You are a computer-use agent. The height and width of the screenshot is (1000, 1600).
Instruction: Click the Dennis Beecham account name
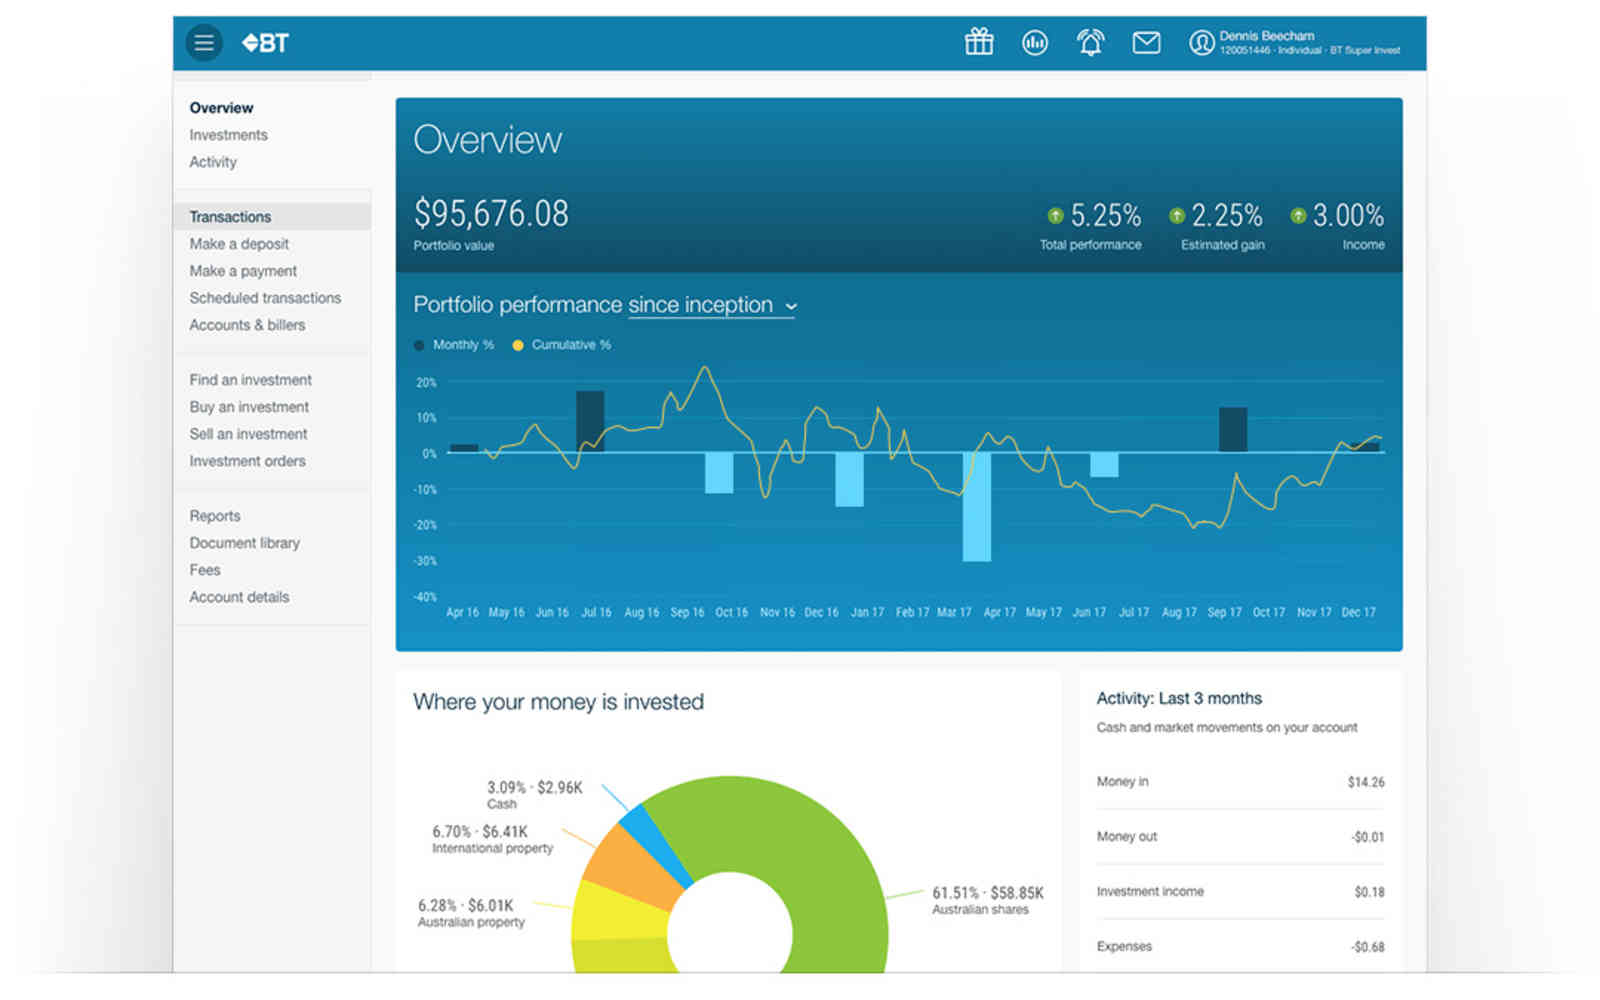pos(1266,36)
